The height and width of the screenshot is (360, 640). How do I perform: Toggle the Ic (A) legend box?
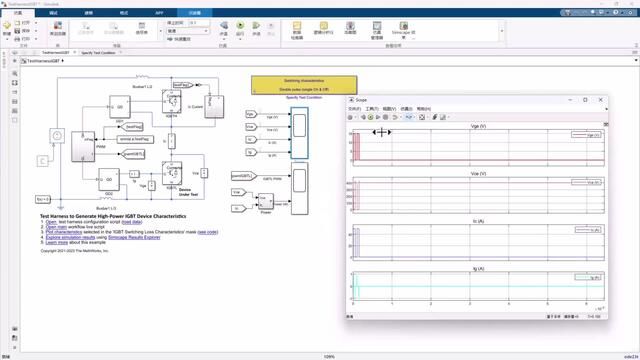coord(588,230)
